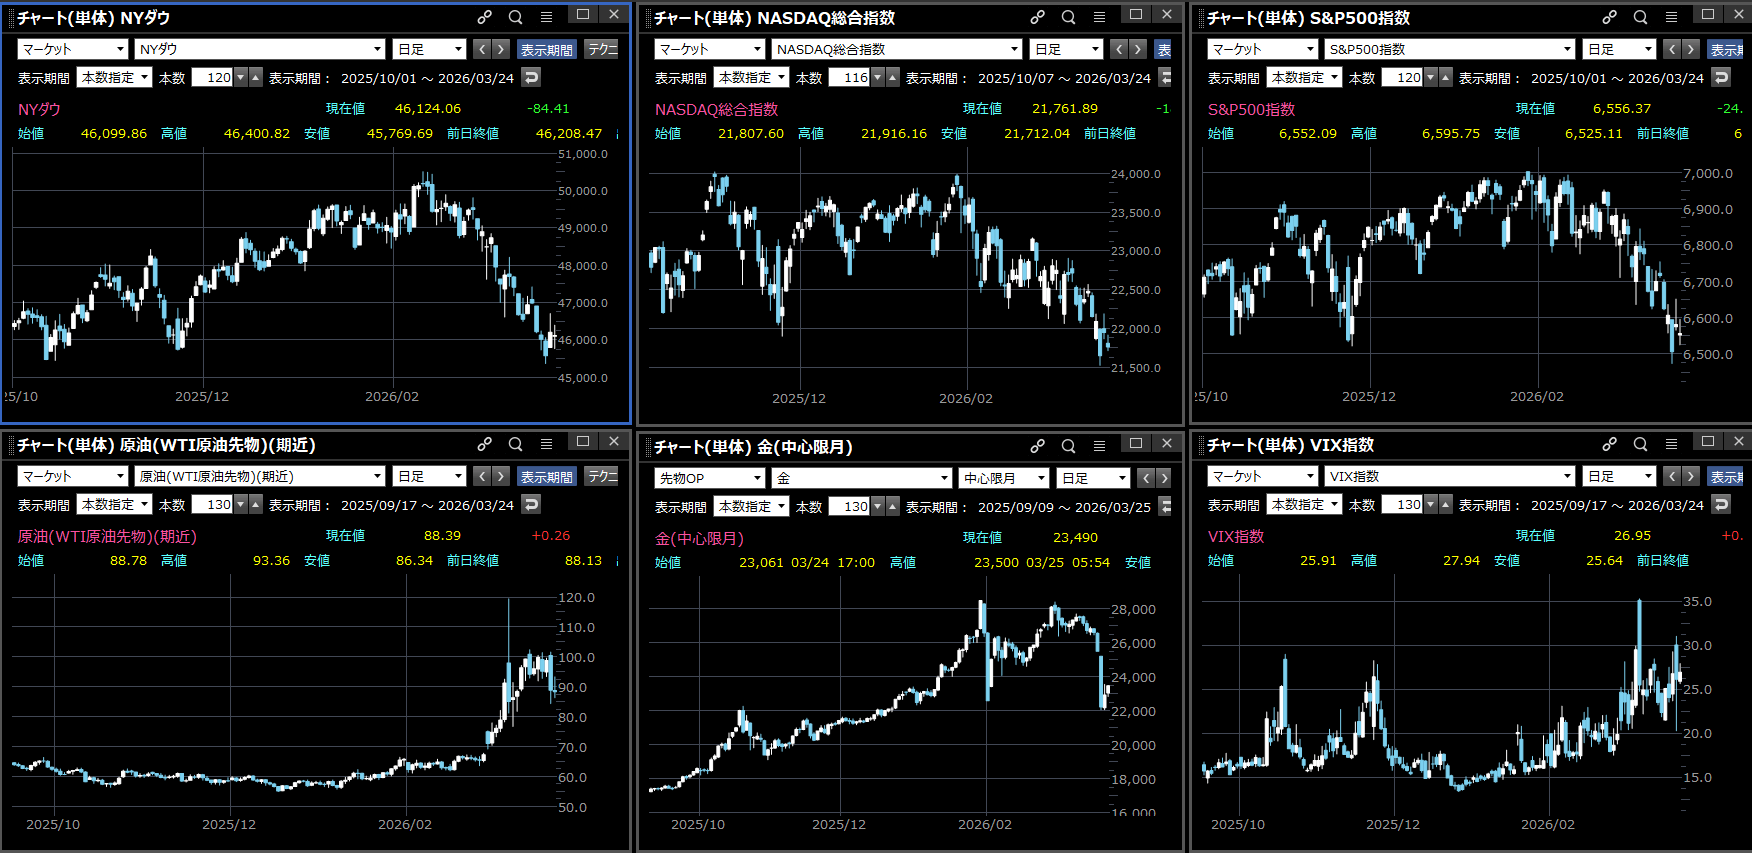Image resolution: width=1752 pixels, height=853 pixels.
Task: Maximize the 金(中心限月) chart window
Action: [1136, 443]
